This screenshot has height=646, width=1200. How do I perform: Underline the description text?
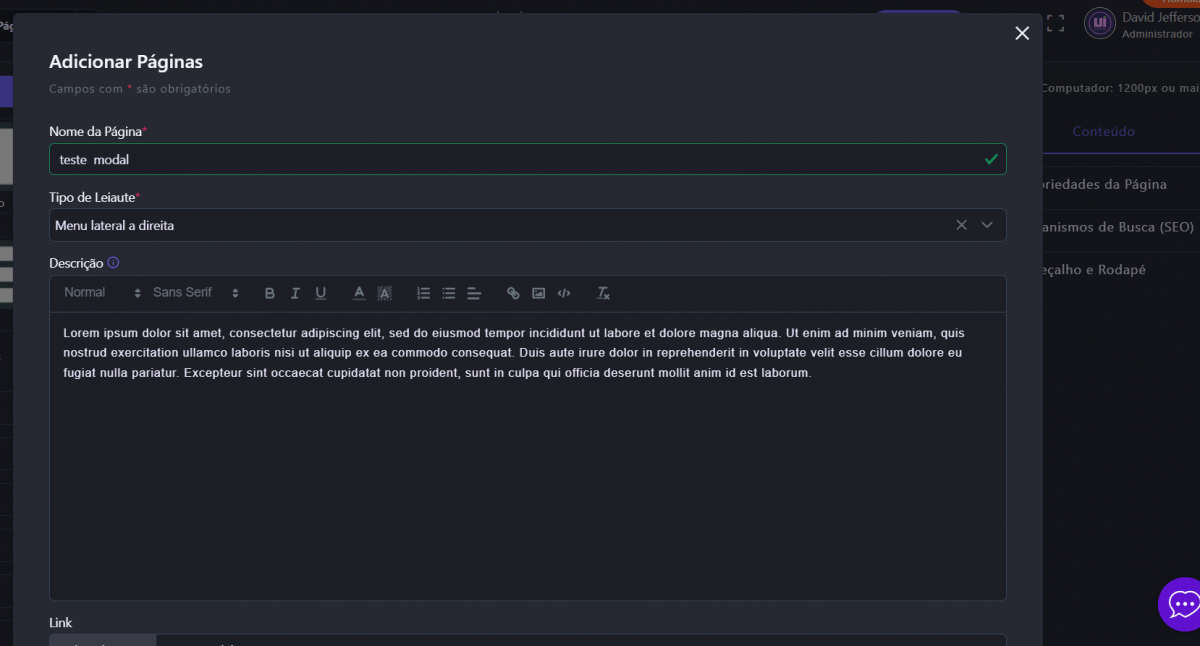coord(321,293)
